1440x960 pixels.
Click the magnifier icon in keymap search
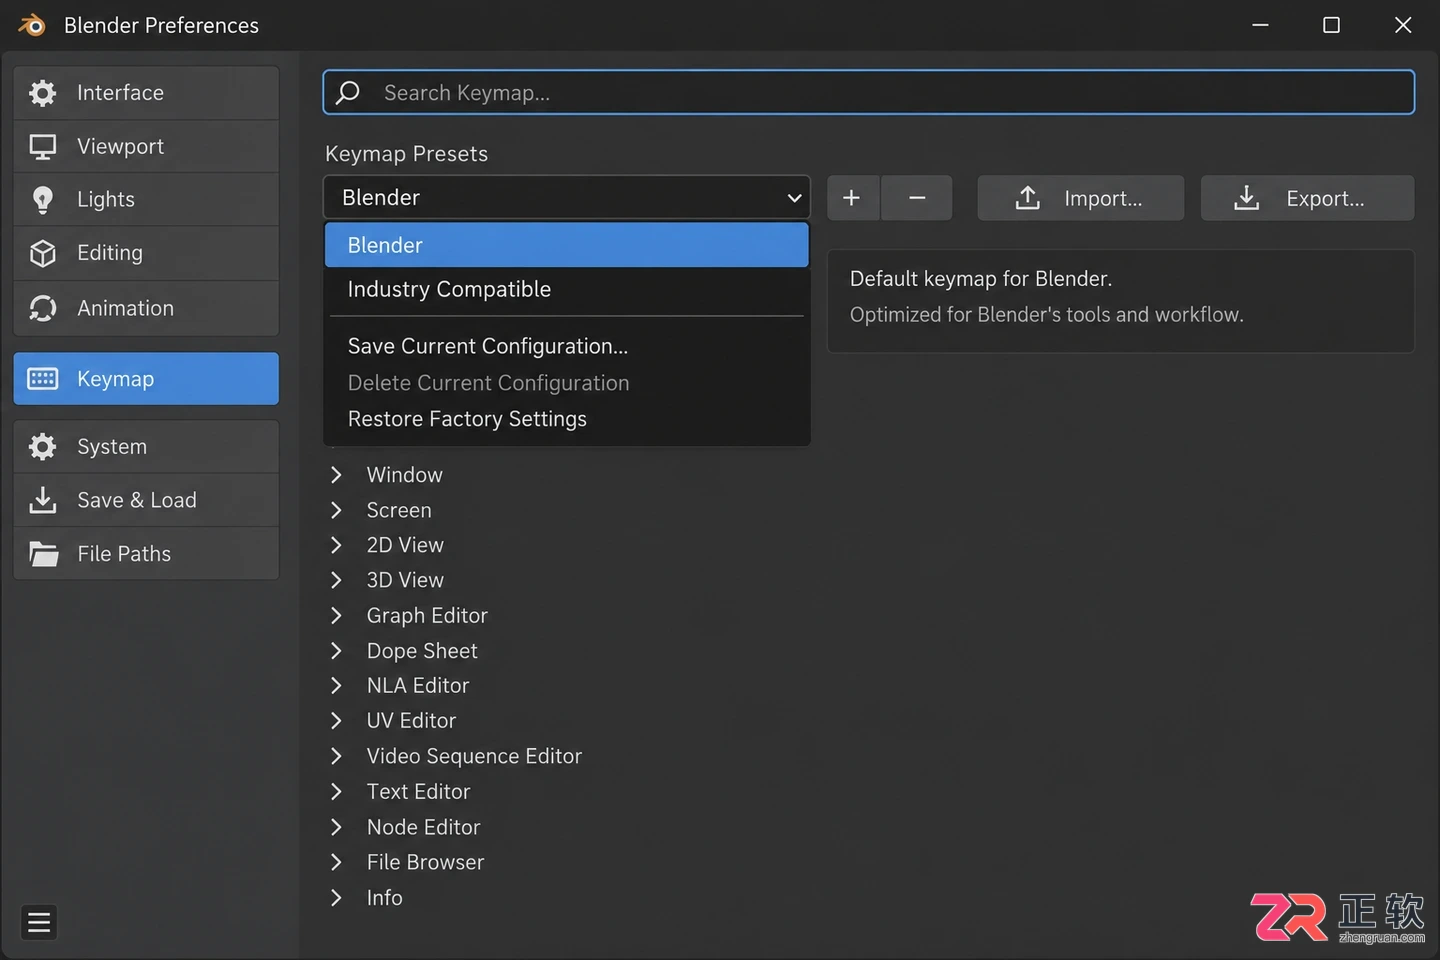(x=348, y=93)
